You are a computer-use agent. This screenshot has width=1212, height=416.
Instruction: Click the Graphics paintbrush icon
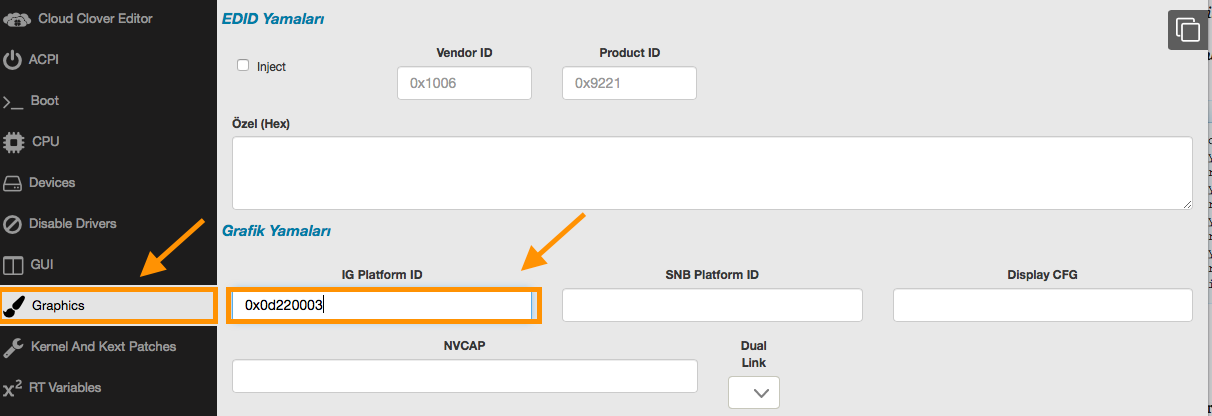point(14,306)
